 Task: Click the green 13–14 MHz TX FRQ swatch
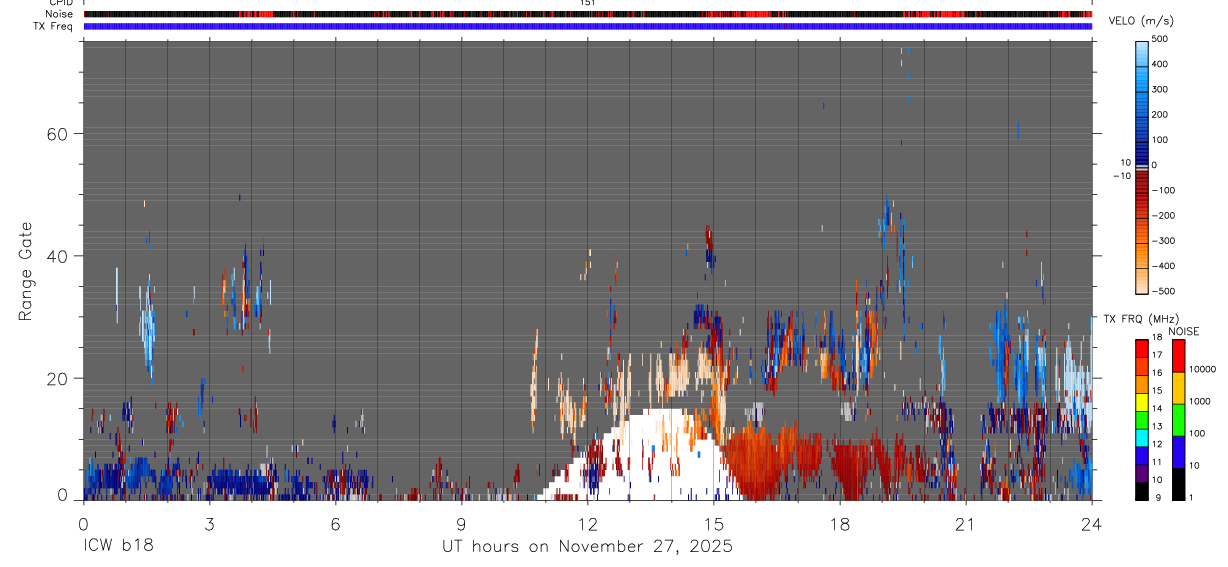(1142, 420)
